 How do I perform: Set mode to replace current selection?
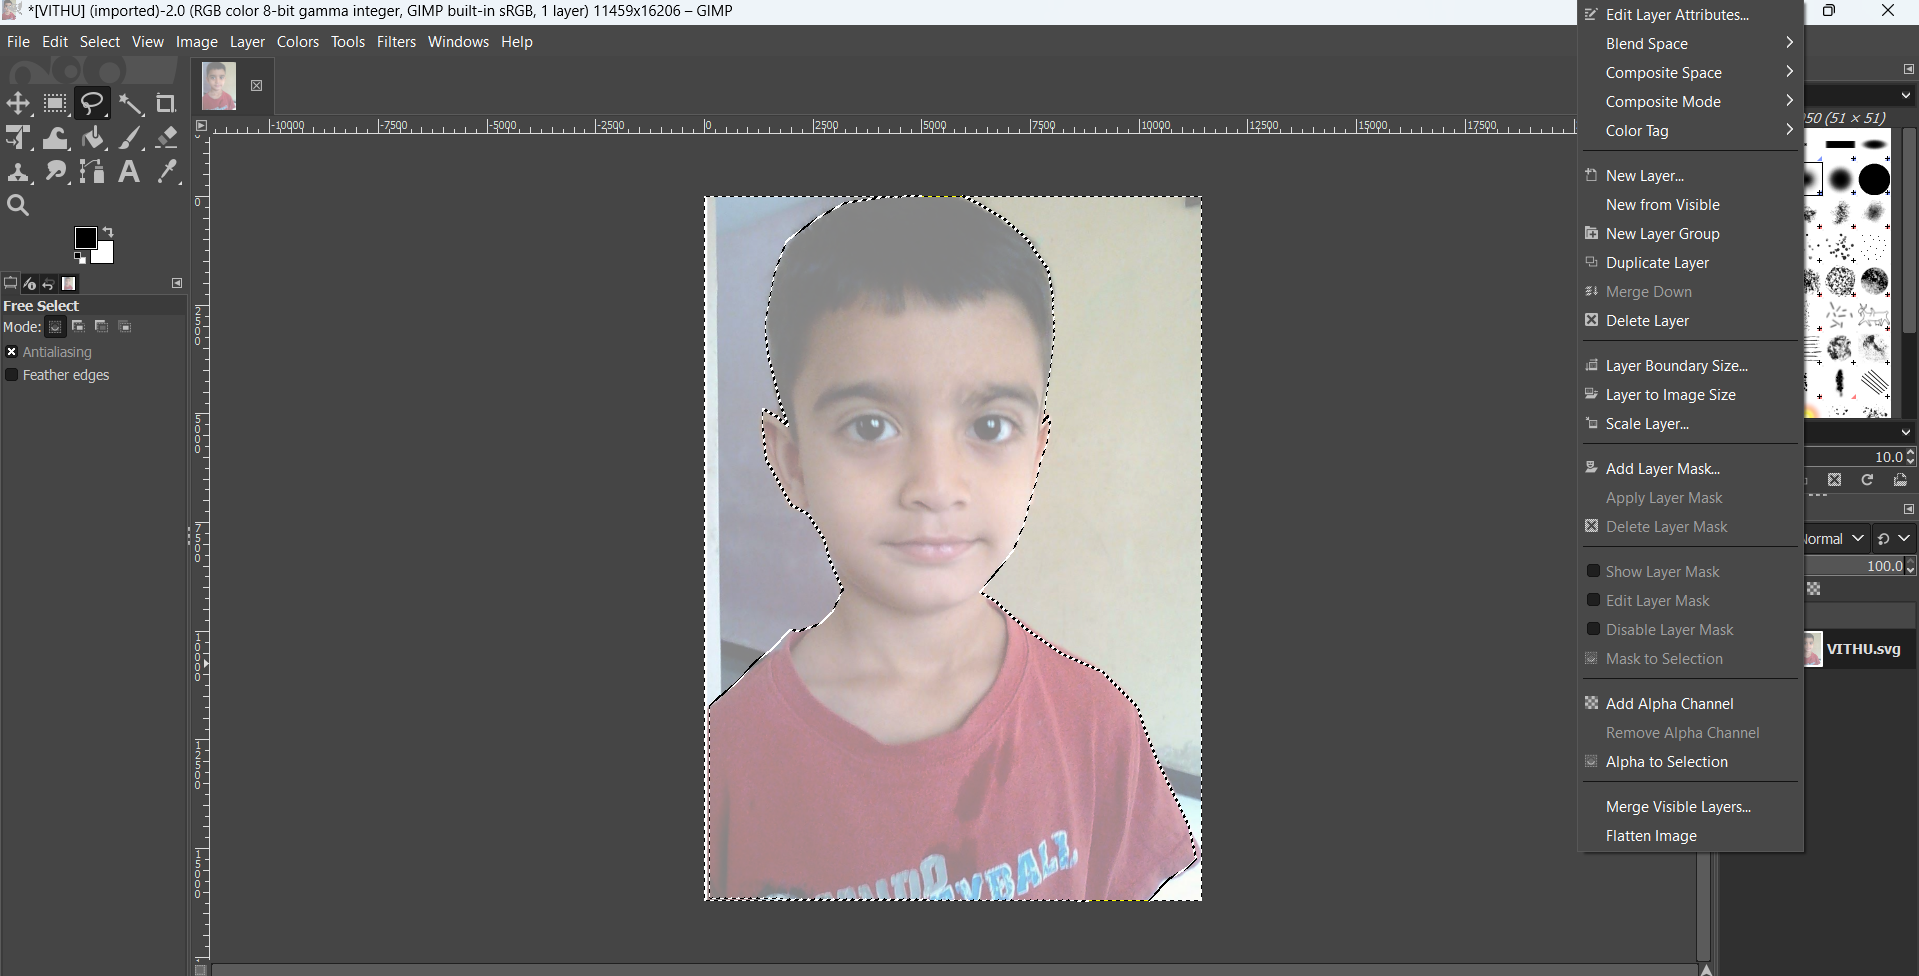(x=55, y=327)
